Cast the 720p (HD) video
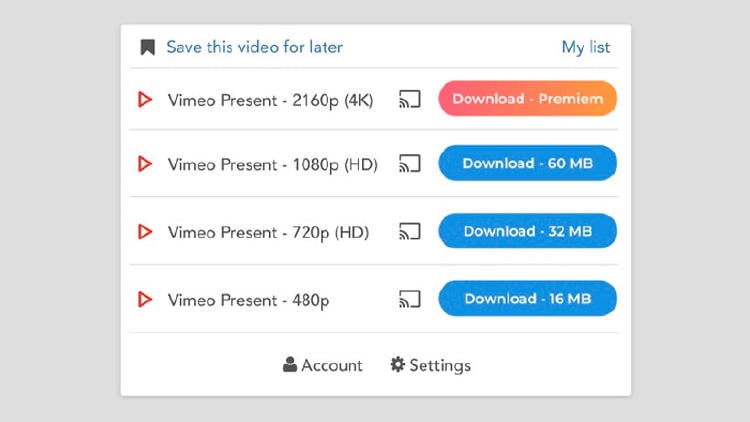Viewport: 750px width, 422px height. [x=409, y=232]
